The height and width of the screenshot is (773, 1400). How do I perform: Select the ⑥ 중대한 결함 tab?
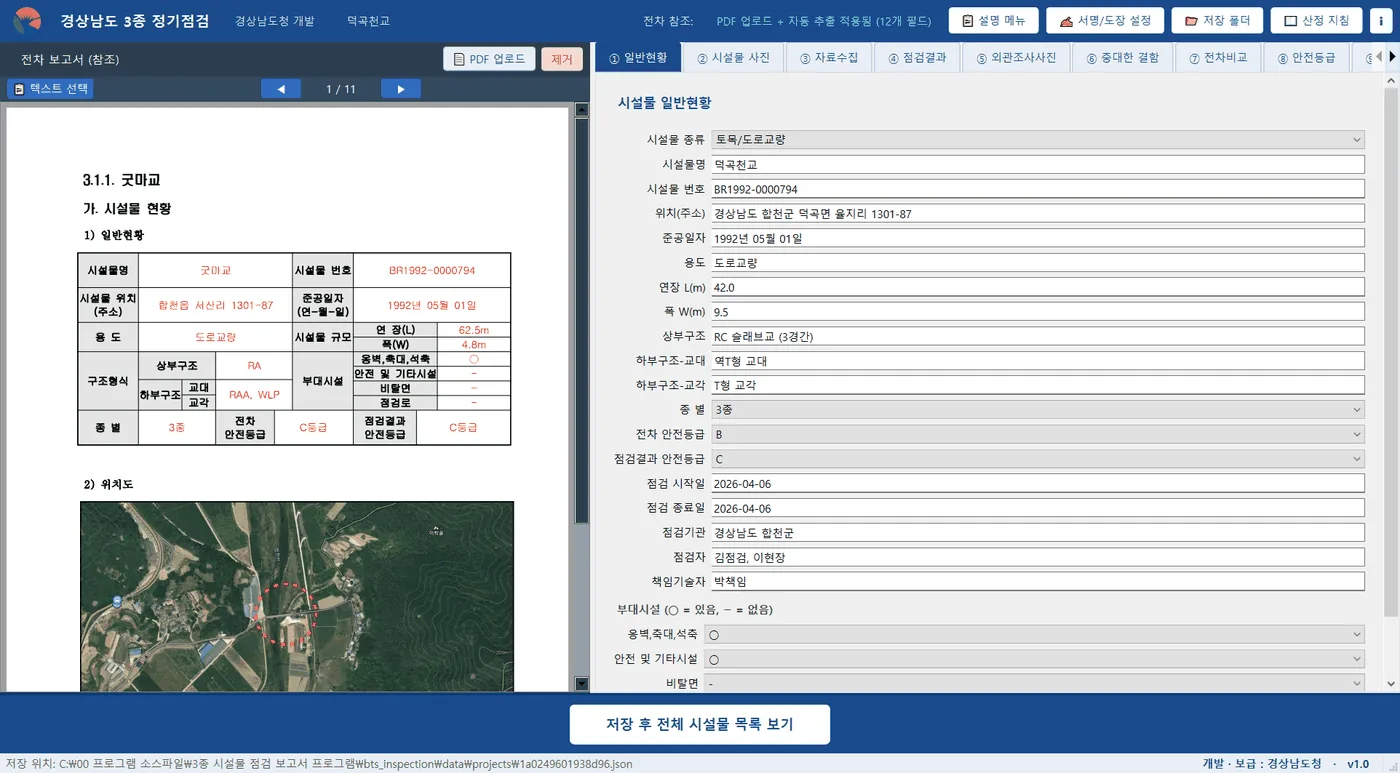[x=1122, y=58]
